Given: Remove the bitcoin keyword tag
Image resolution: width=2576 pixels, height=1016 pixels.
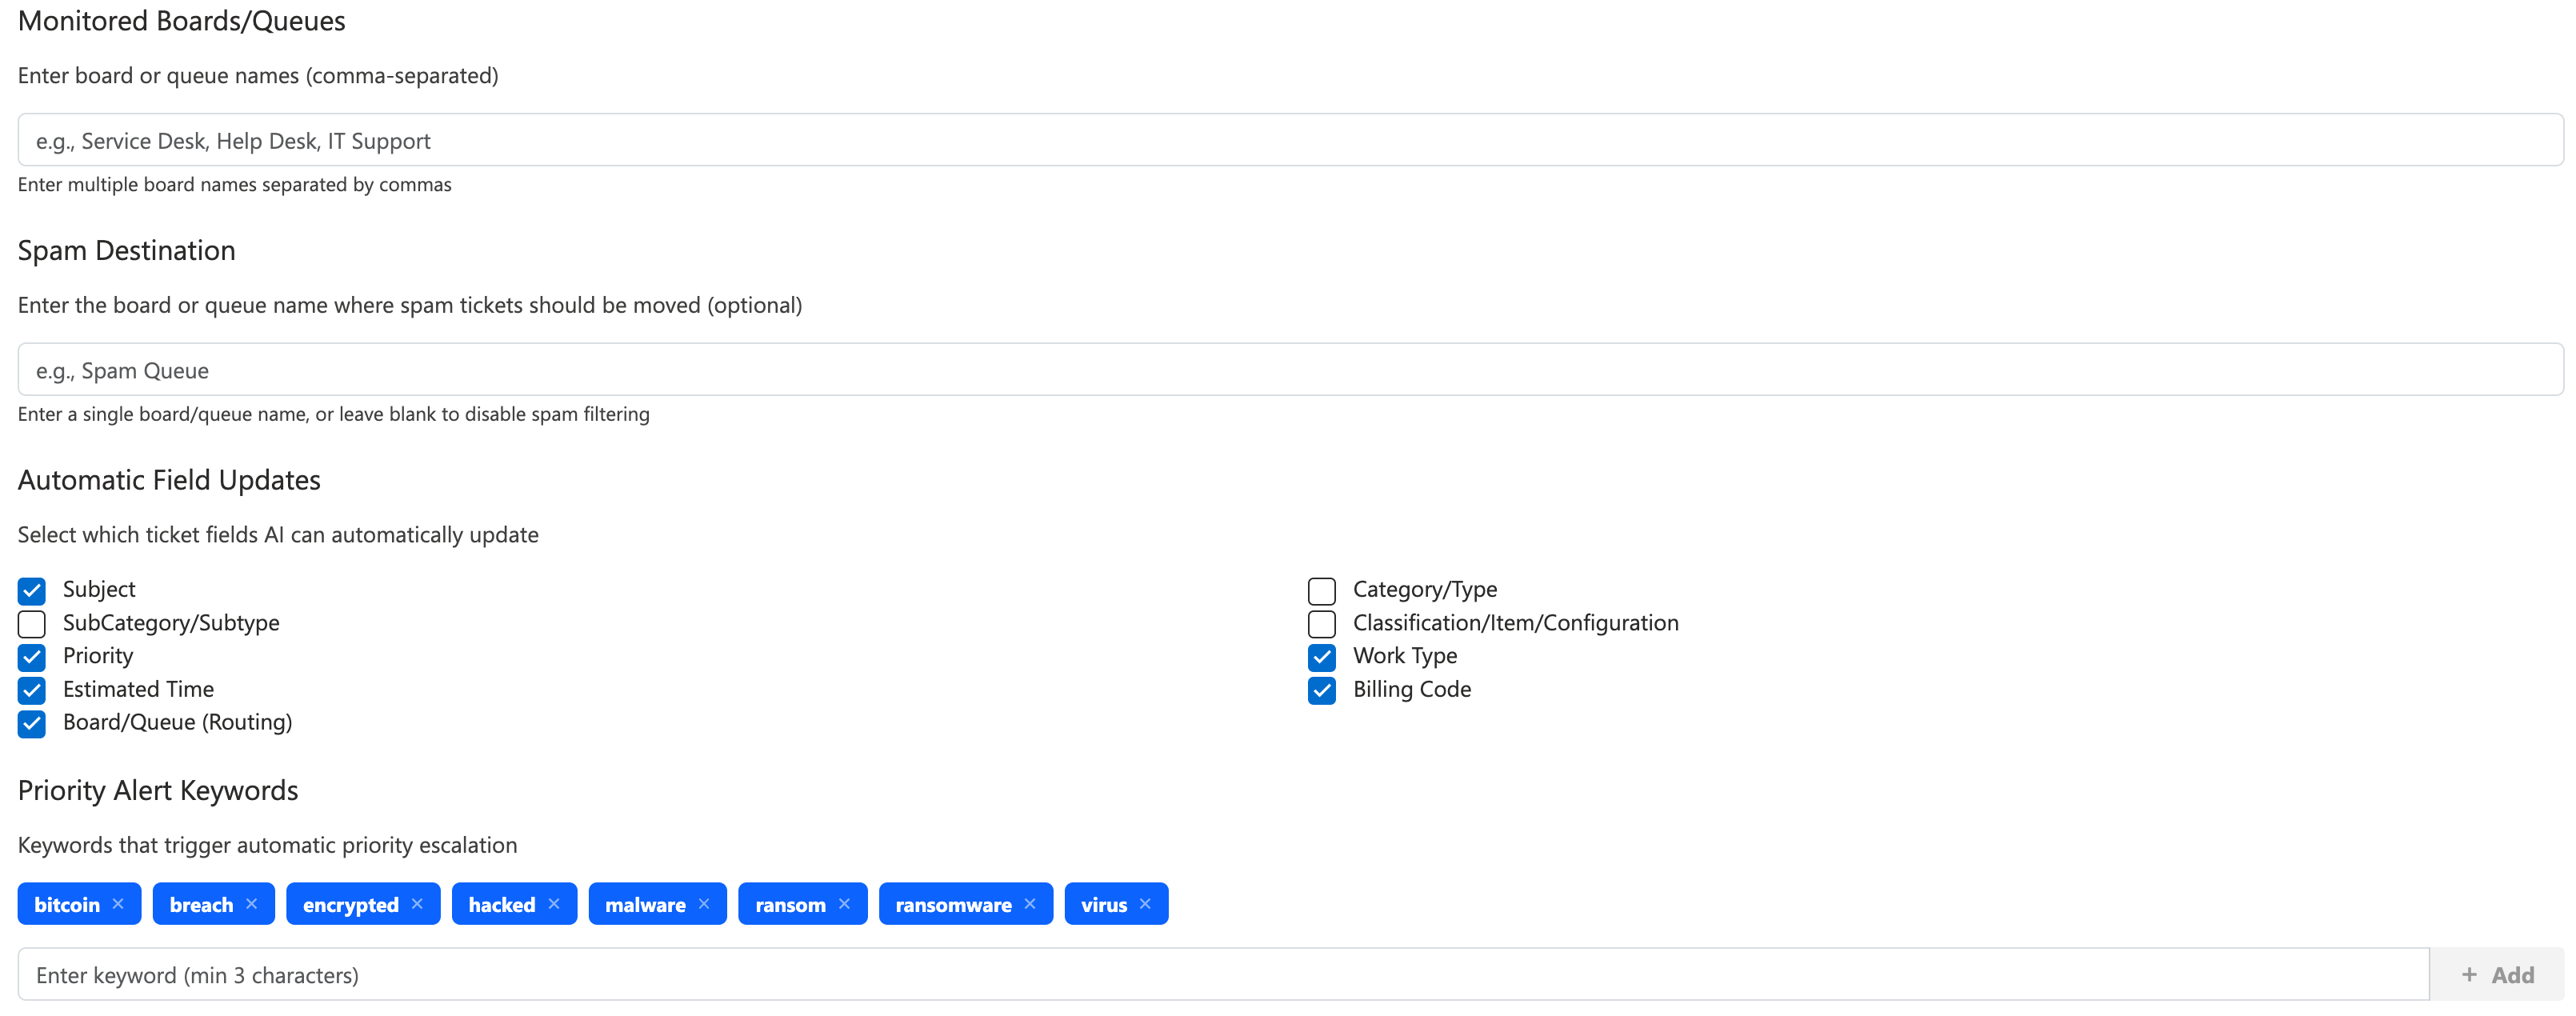Looking at the screenshot, I should pyautogui.click(x=118, y=903).
